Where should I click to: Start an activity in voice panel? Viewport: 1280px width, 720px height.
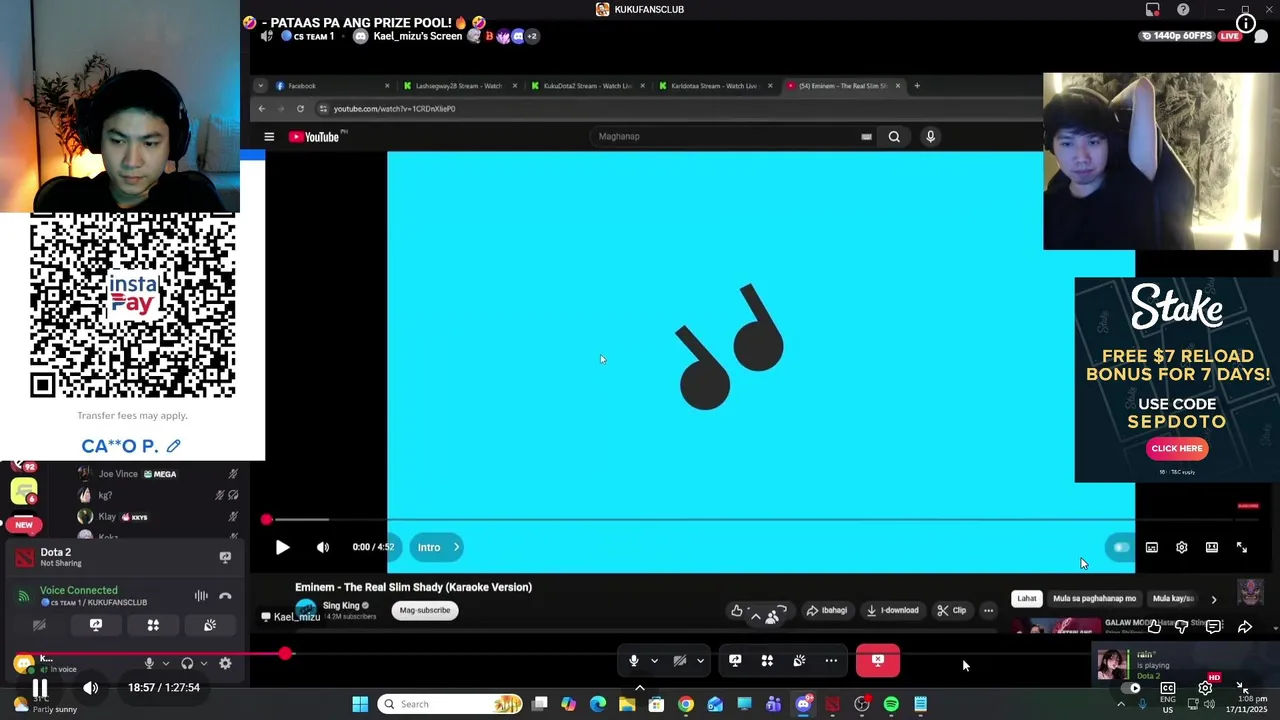tap(153, 625)
